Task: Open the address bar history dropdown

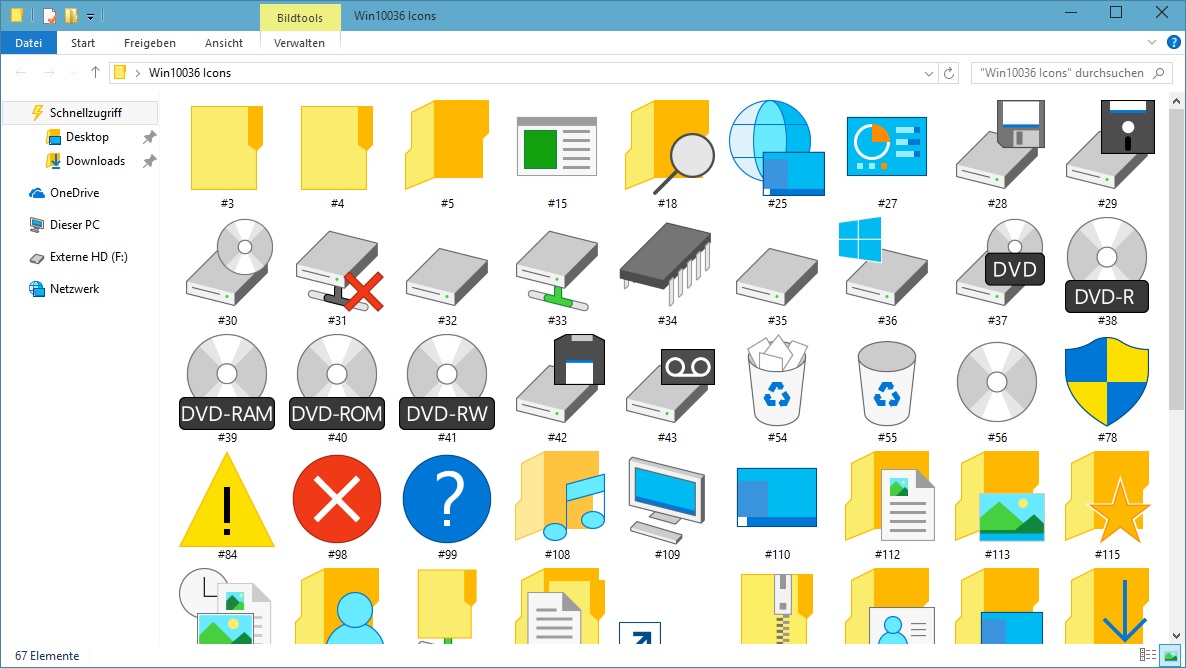Action: point(928,72)
